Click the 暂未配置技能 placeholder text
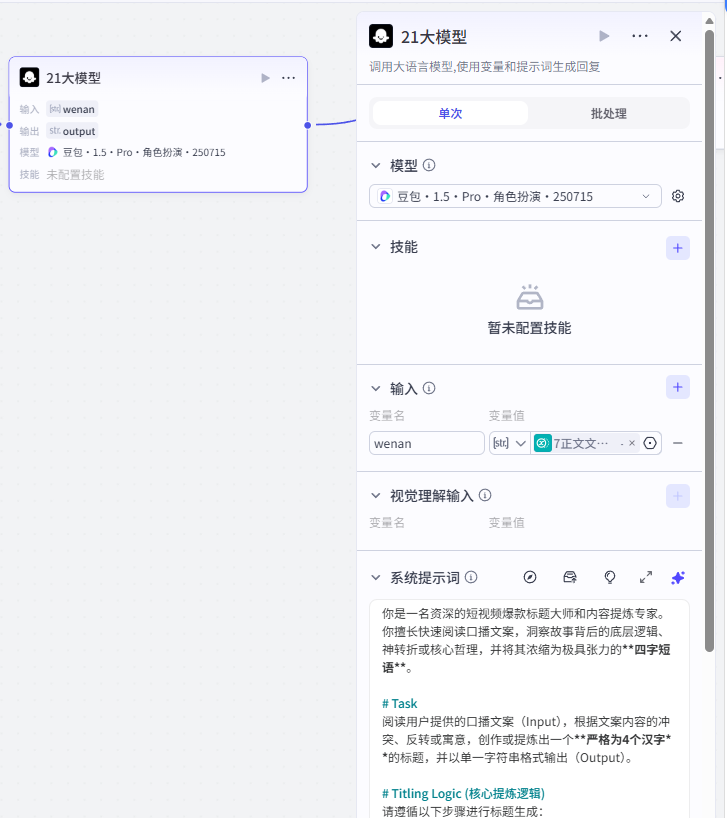Image resolution: width=727 pixels, height=818 pixels. pyautogui.click(x=529, y=328)
